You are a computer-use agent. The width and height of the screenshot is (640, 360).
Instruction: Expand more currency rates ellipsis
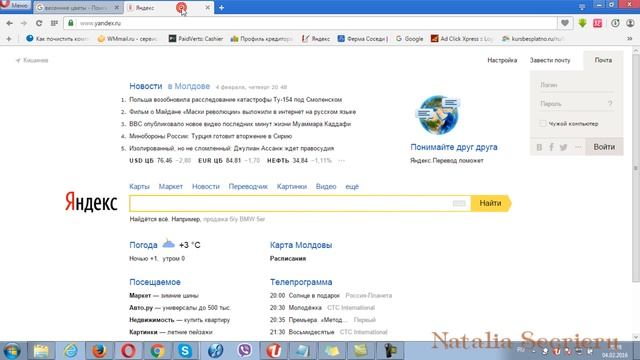(x=341, y=161)
